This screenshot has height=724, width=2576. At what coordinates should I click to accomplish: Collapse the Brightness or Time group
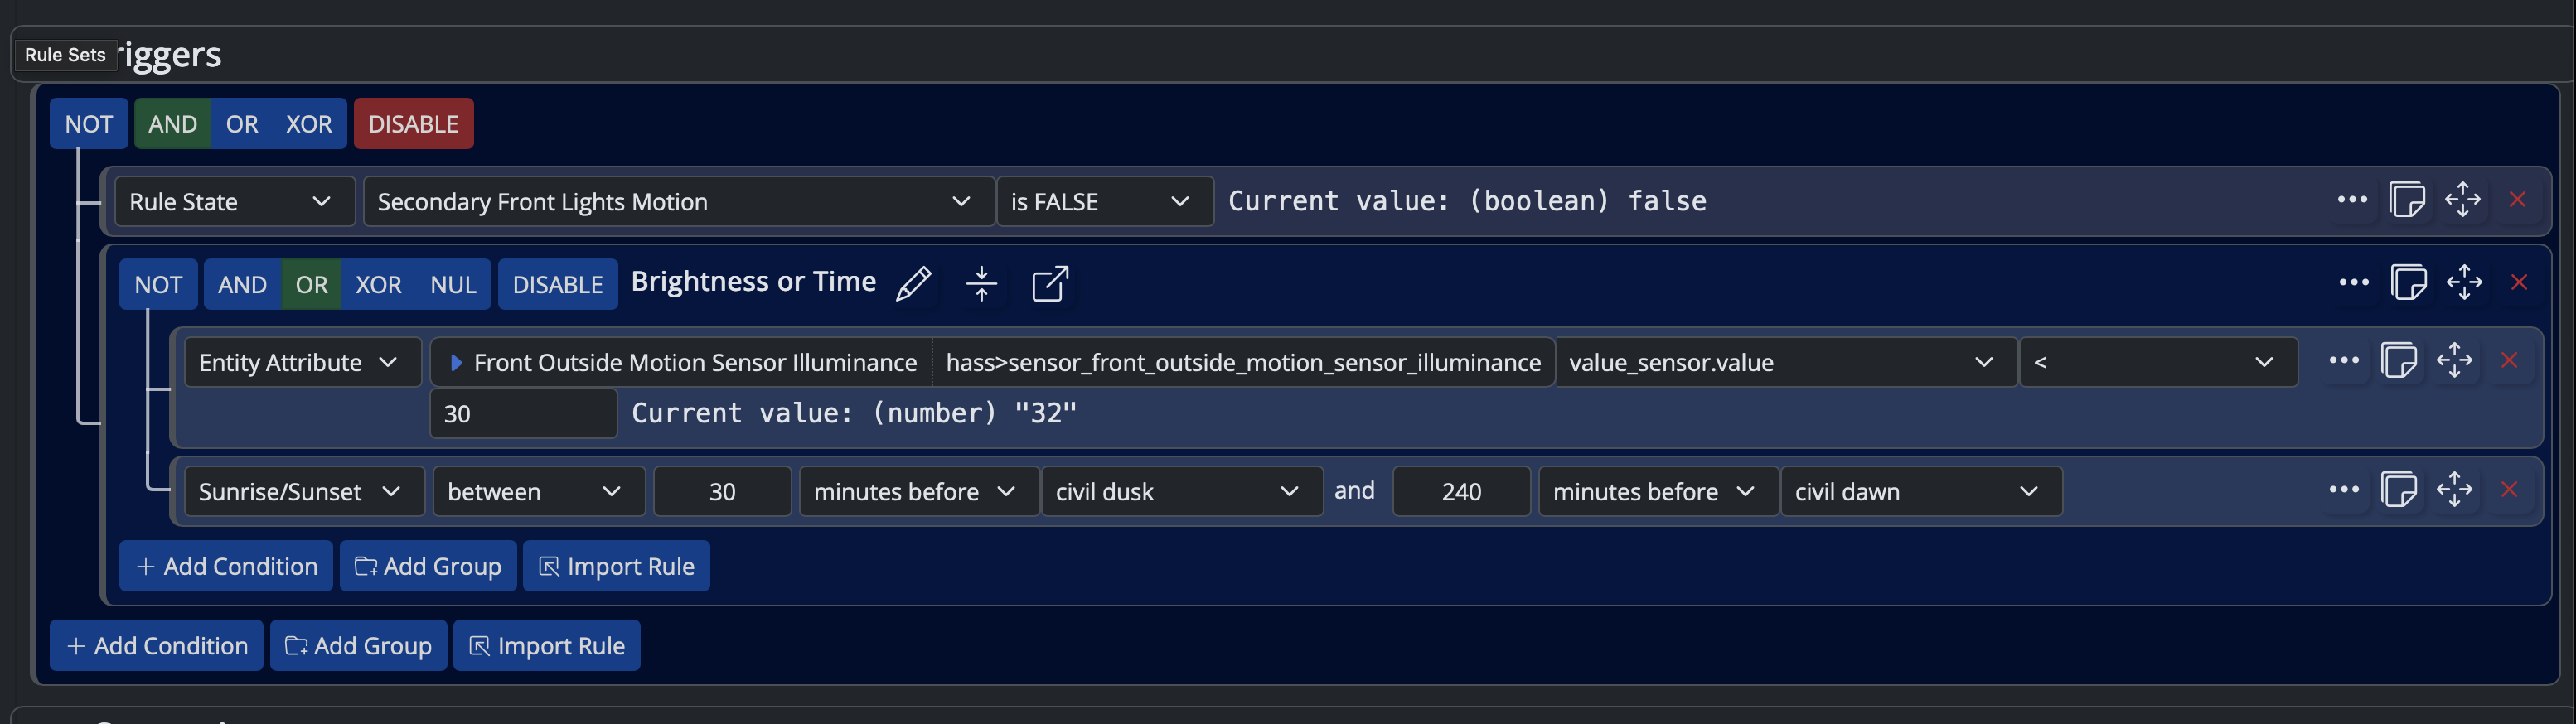(x=981, y=284)
